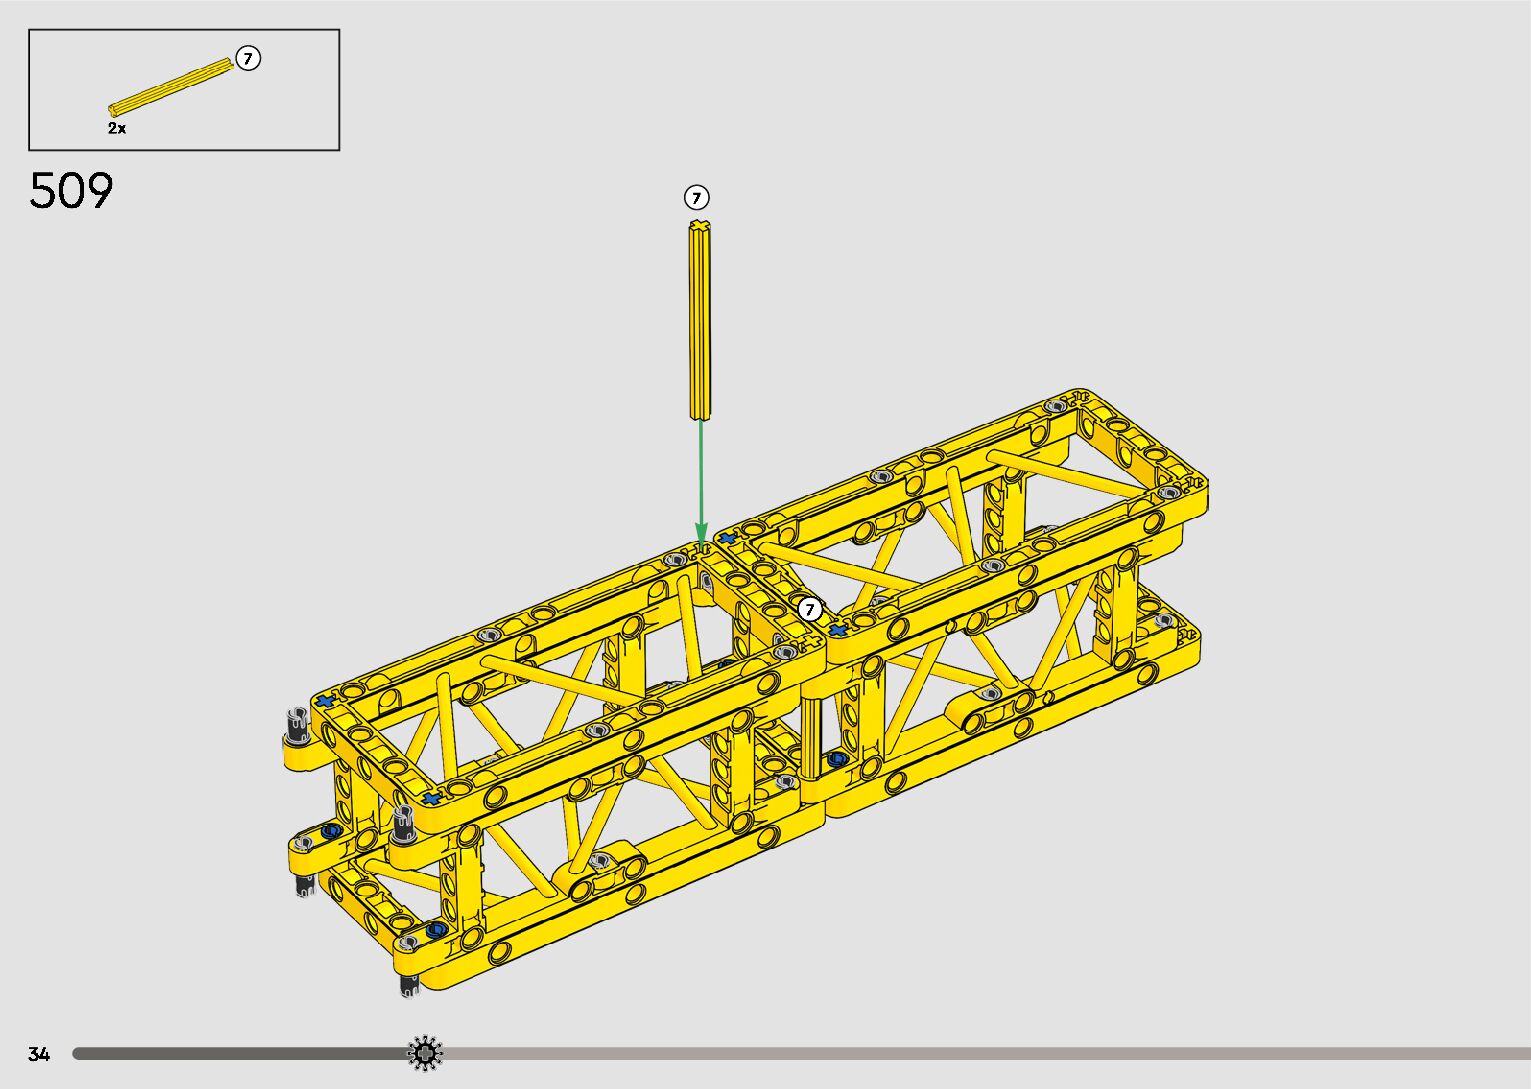The image size is (1531, 1089).
Task: Click the circled 7 inside the parts box
Action: 248,59
